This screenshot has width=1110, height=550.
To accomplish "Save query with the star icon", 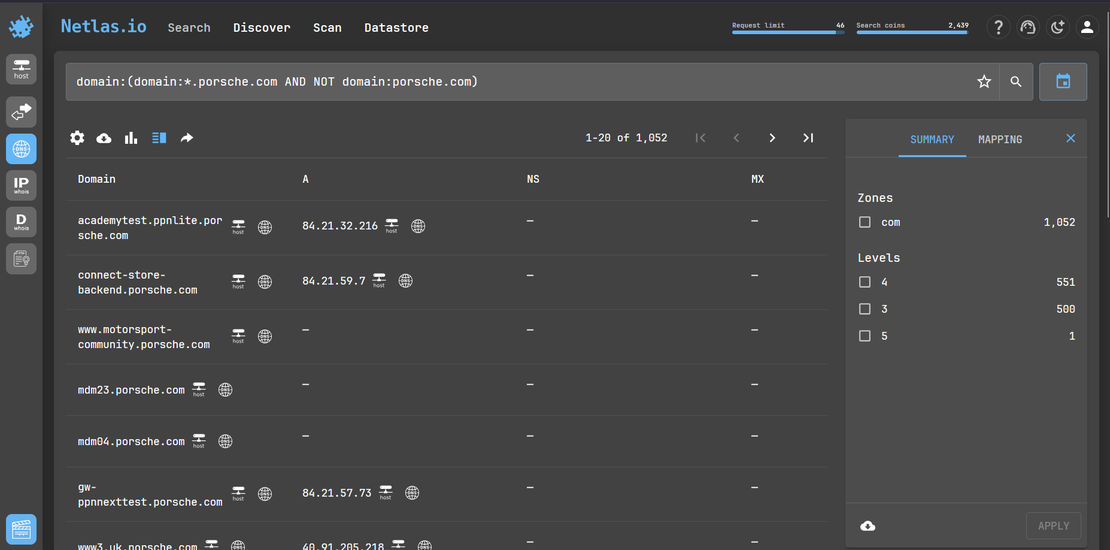I will (x=984, y=82).
